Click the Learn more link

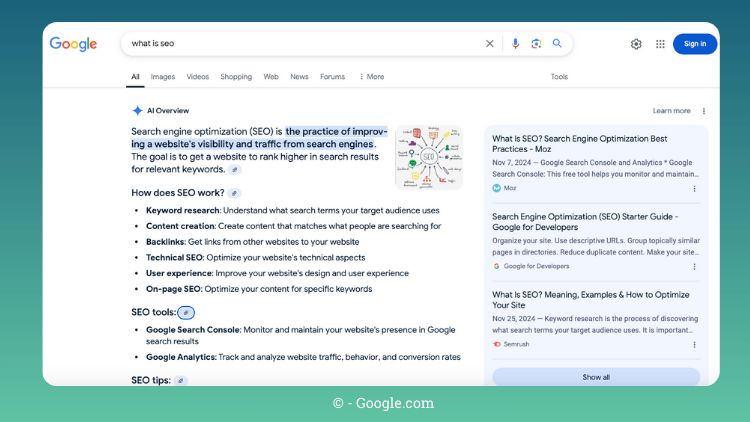click(x=672, y=111)
